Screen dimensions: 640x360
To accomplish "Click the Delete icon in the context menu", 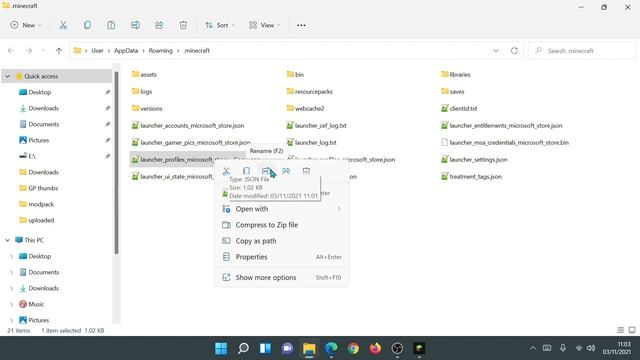I will (306, 171).
